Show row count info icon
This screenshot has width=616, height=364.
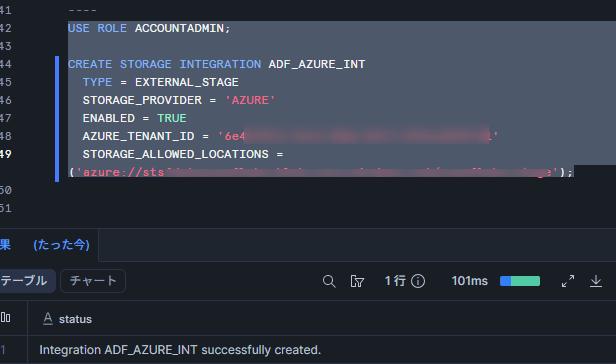point(418,281)
